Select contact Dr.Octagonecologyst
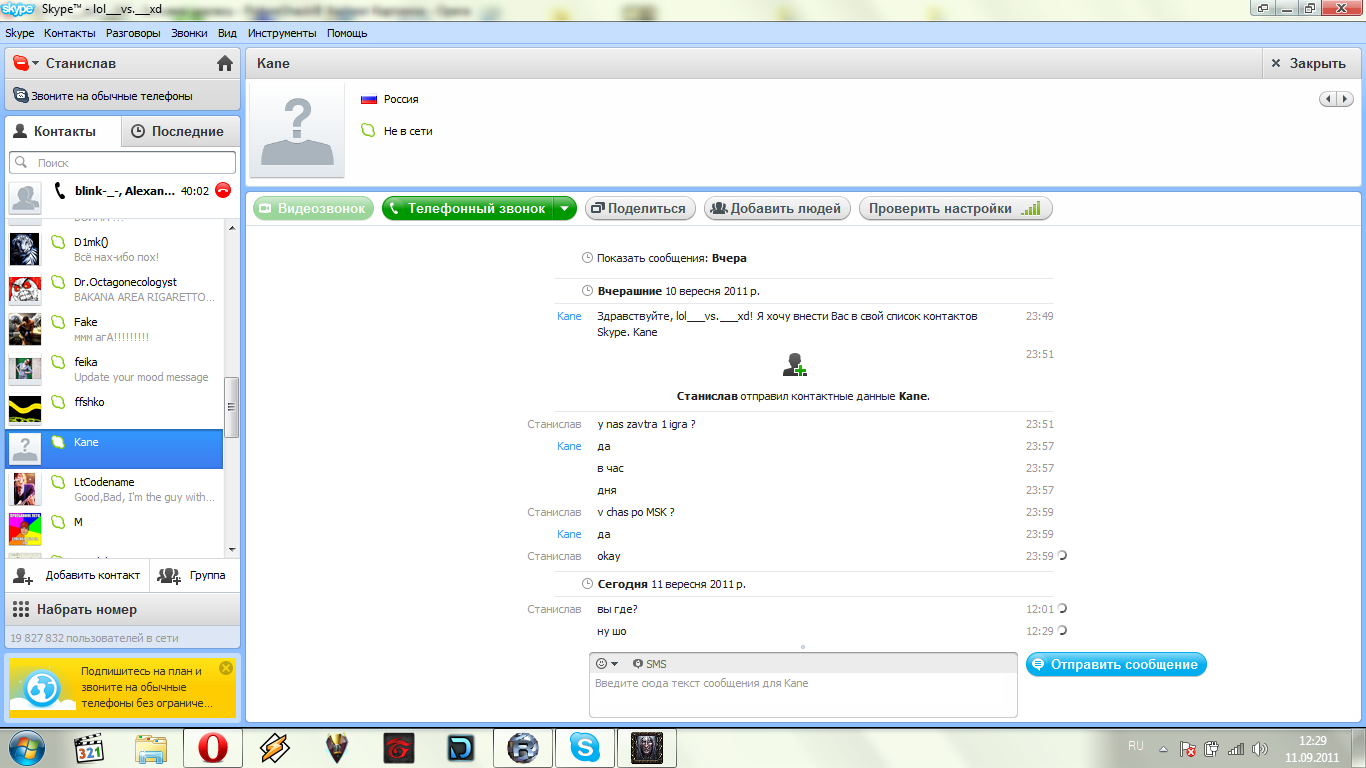This screenshot has width=1366, height=768. [115, 289]
